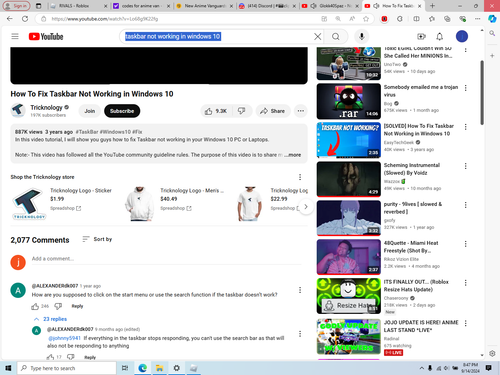Open options for Scheming Instrumental video
Screen dimensions: 500x375
click(x=466, y=166)
